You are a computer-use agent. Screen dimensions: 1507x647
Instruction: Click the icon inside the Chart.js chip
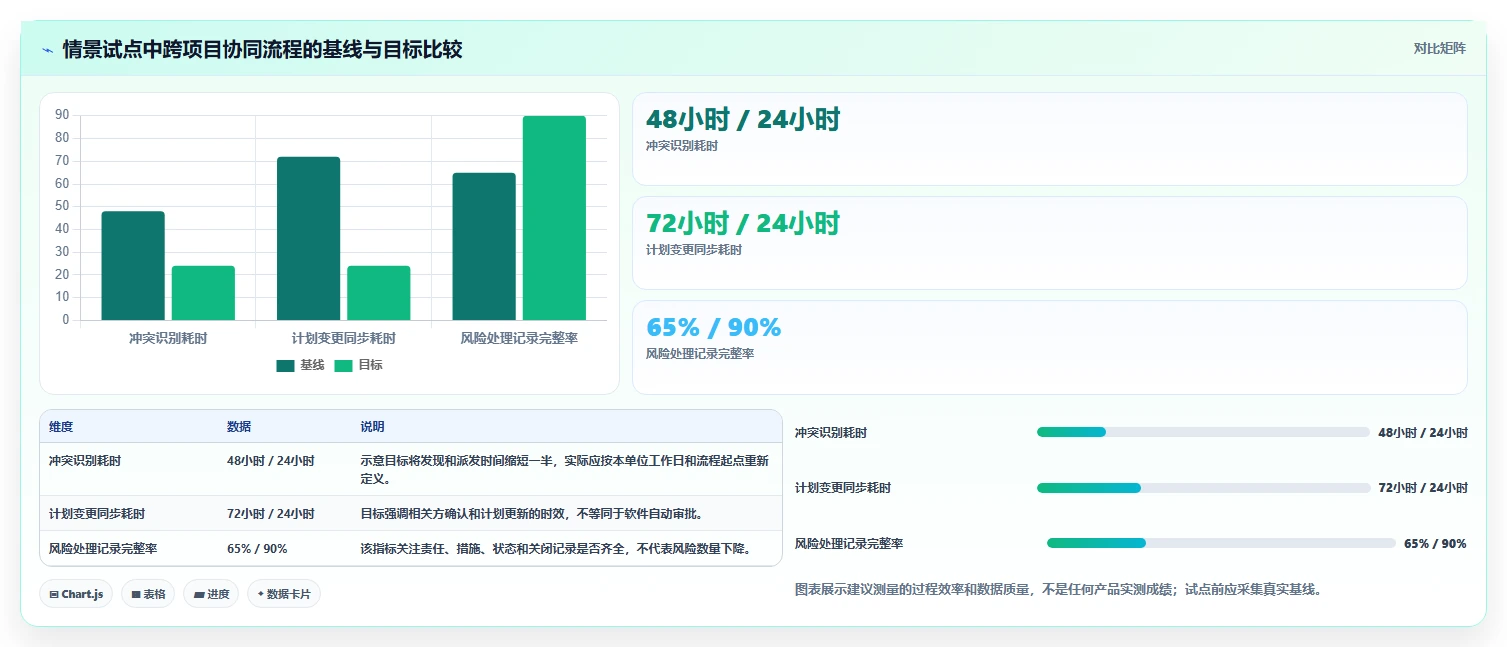pyautogui.click(x=54, y=595)
